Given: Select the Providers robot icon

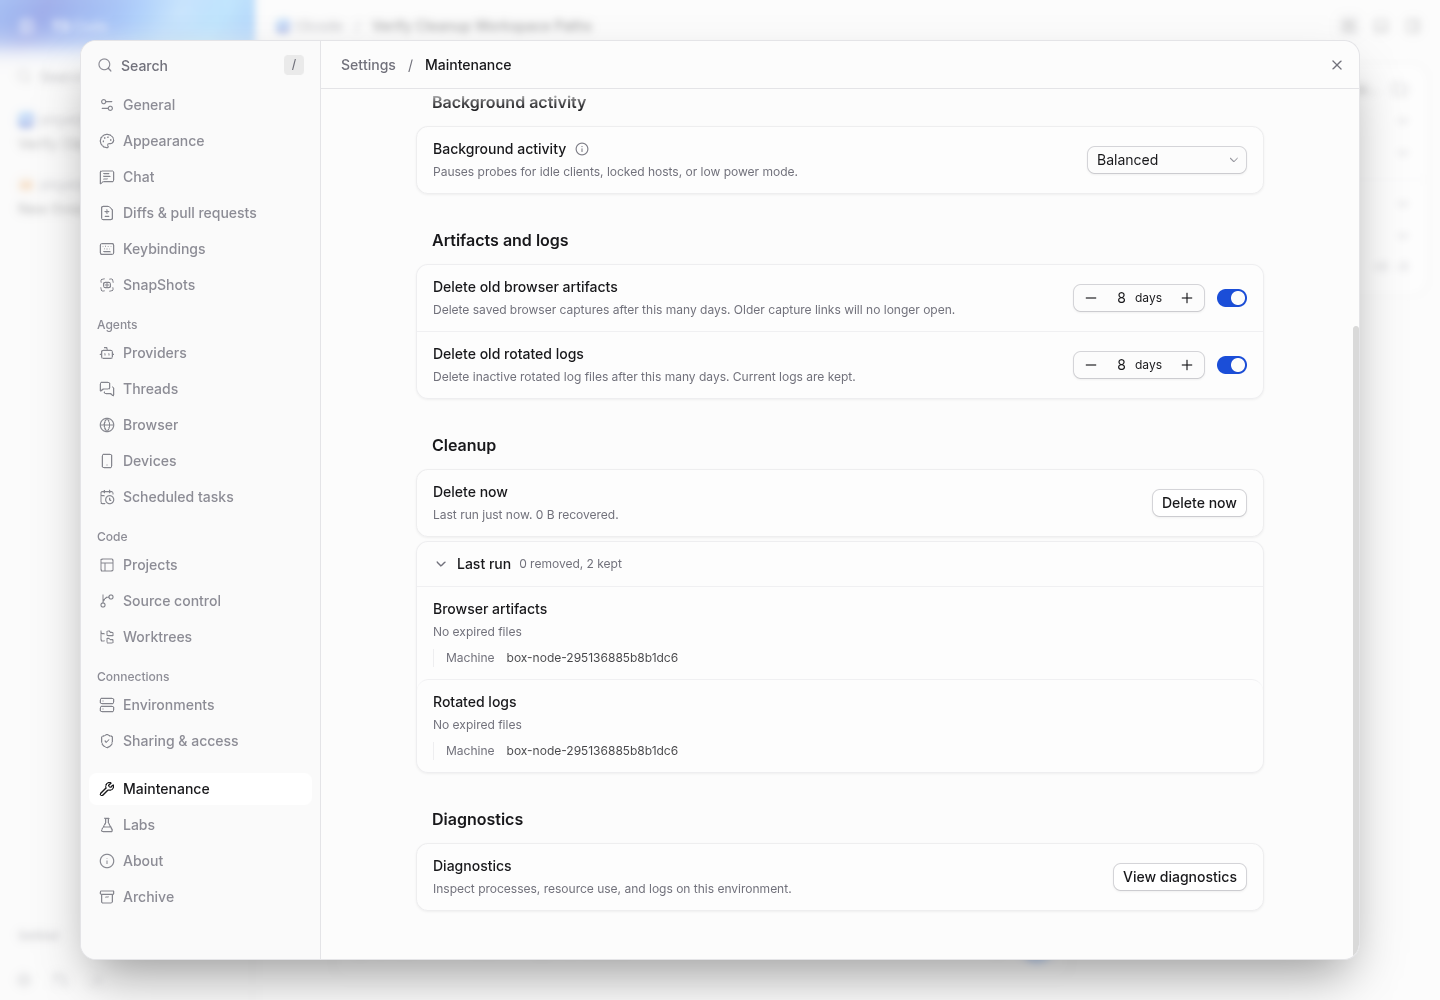Looking at the screenshot, I should (x=107, y=353).
